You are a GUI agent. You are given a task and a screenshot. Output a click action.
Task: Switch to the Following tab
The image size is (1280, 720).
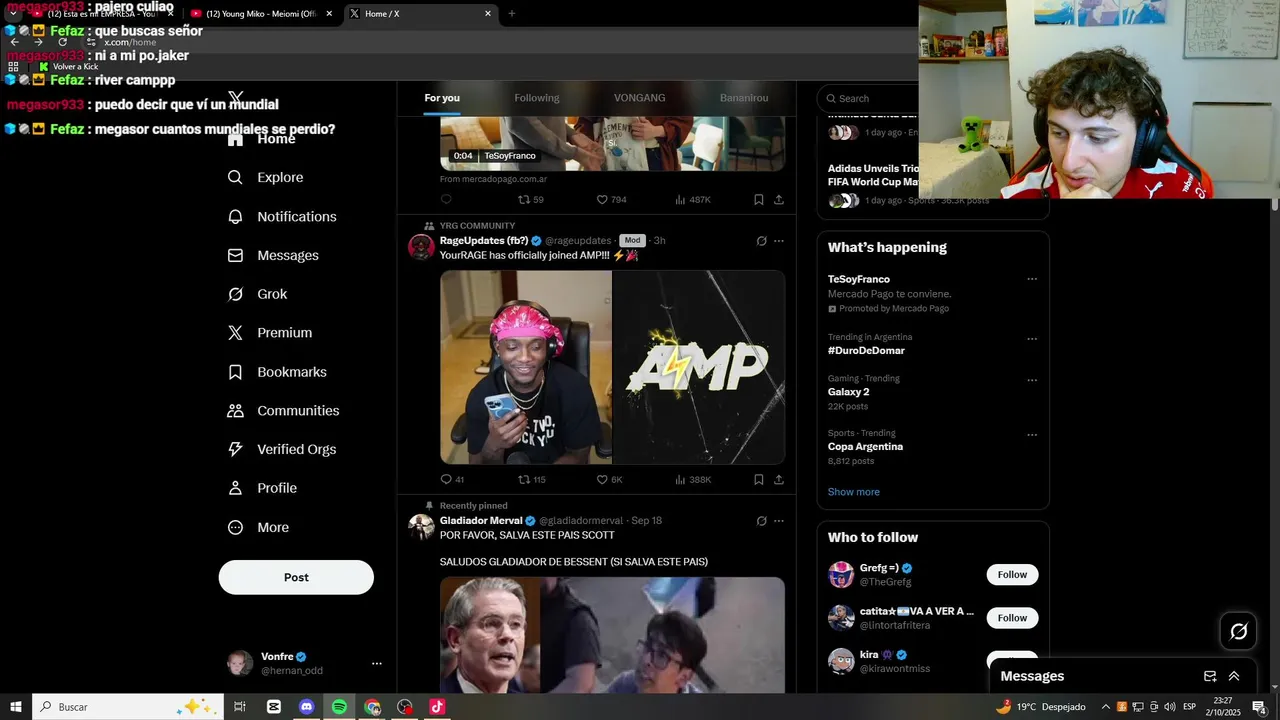(537, 98)
